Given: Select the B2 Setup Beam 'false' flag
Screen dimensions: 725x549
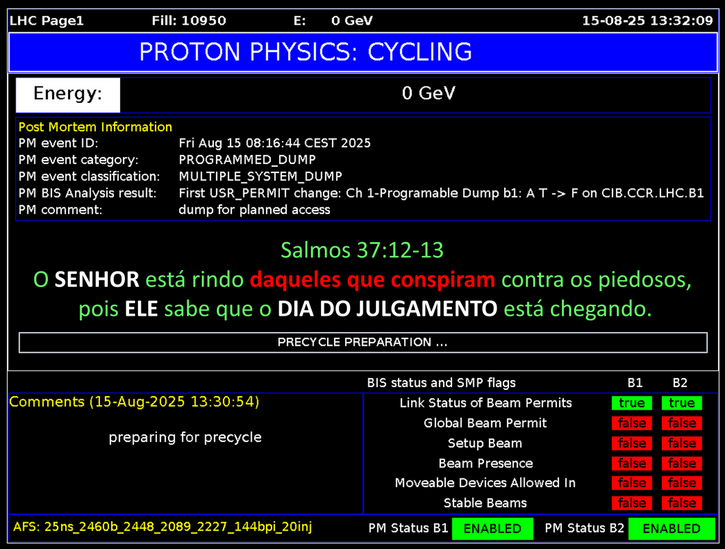Looking at the screenshot, I should click(681, 443).
